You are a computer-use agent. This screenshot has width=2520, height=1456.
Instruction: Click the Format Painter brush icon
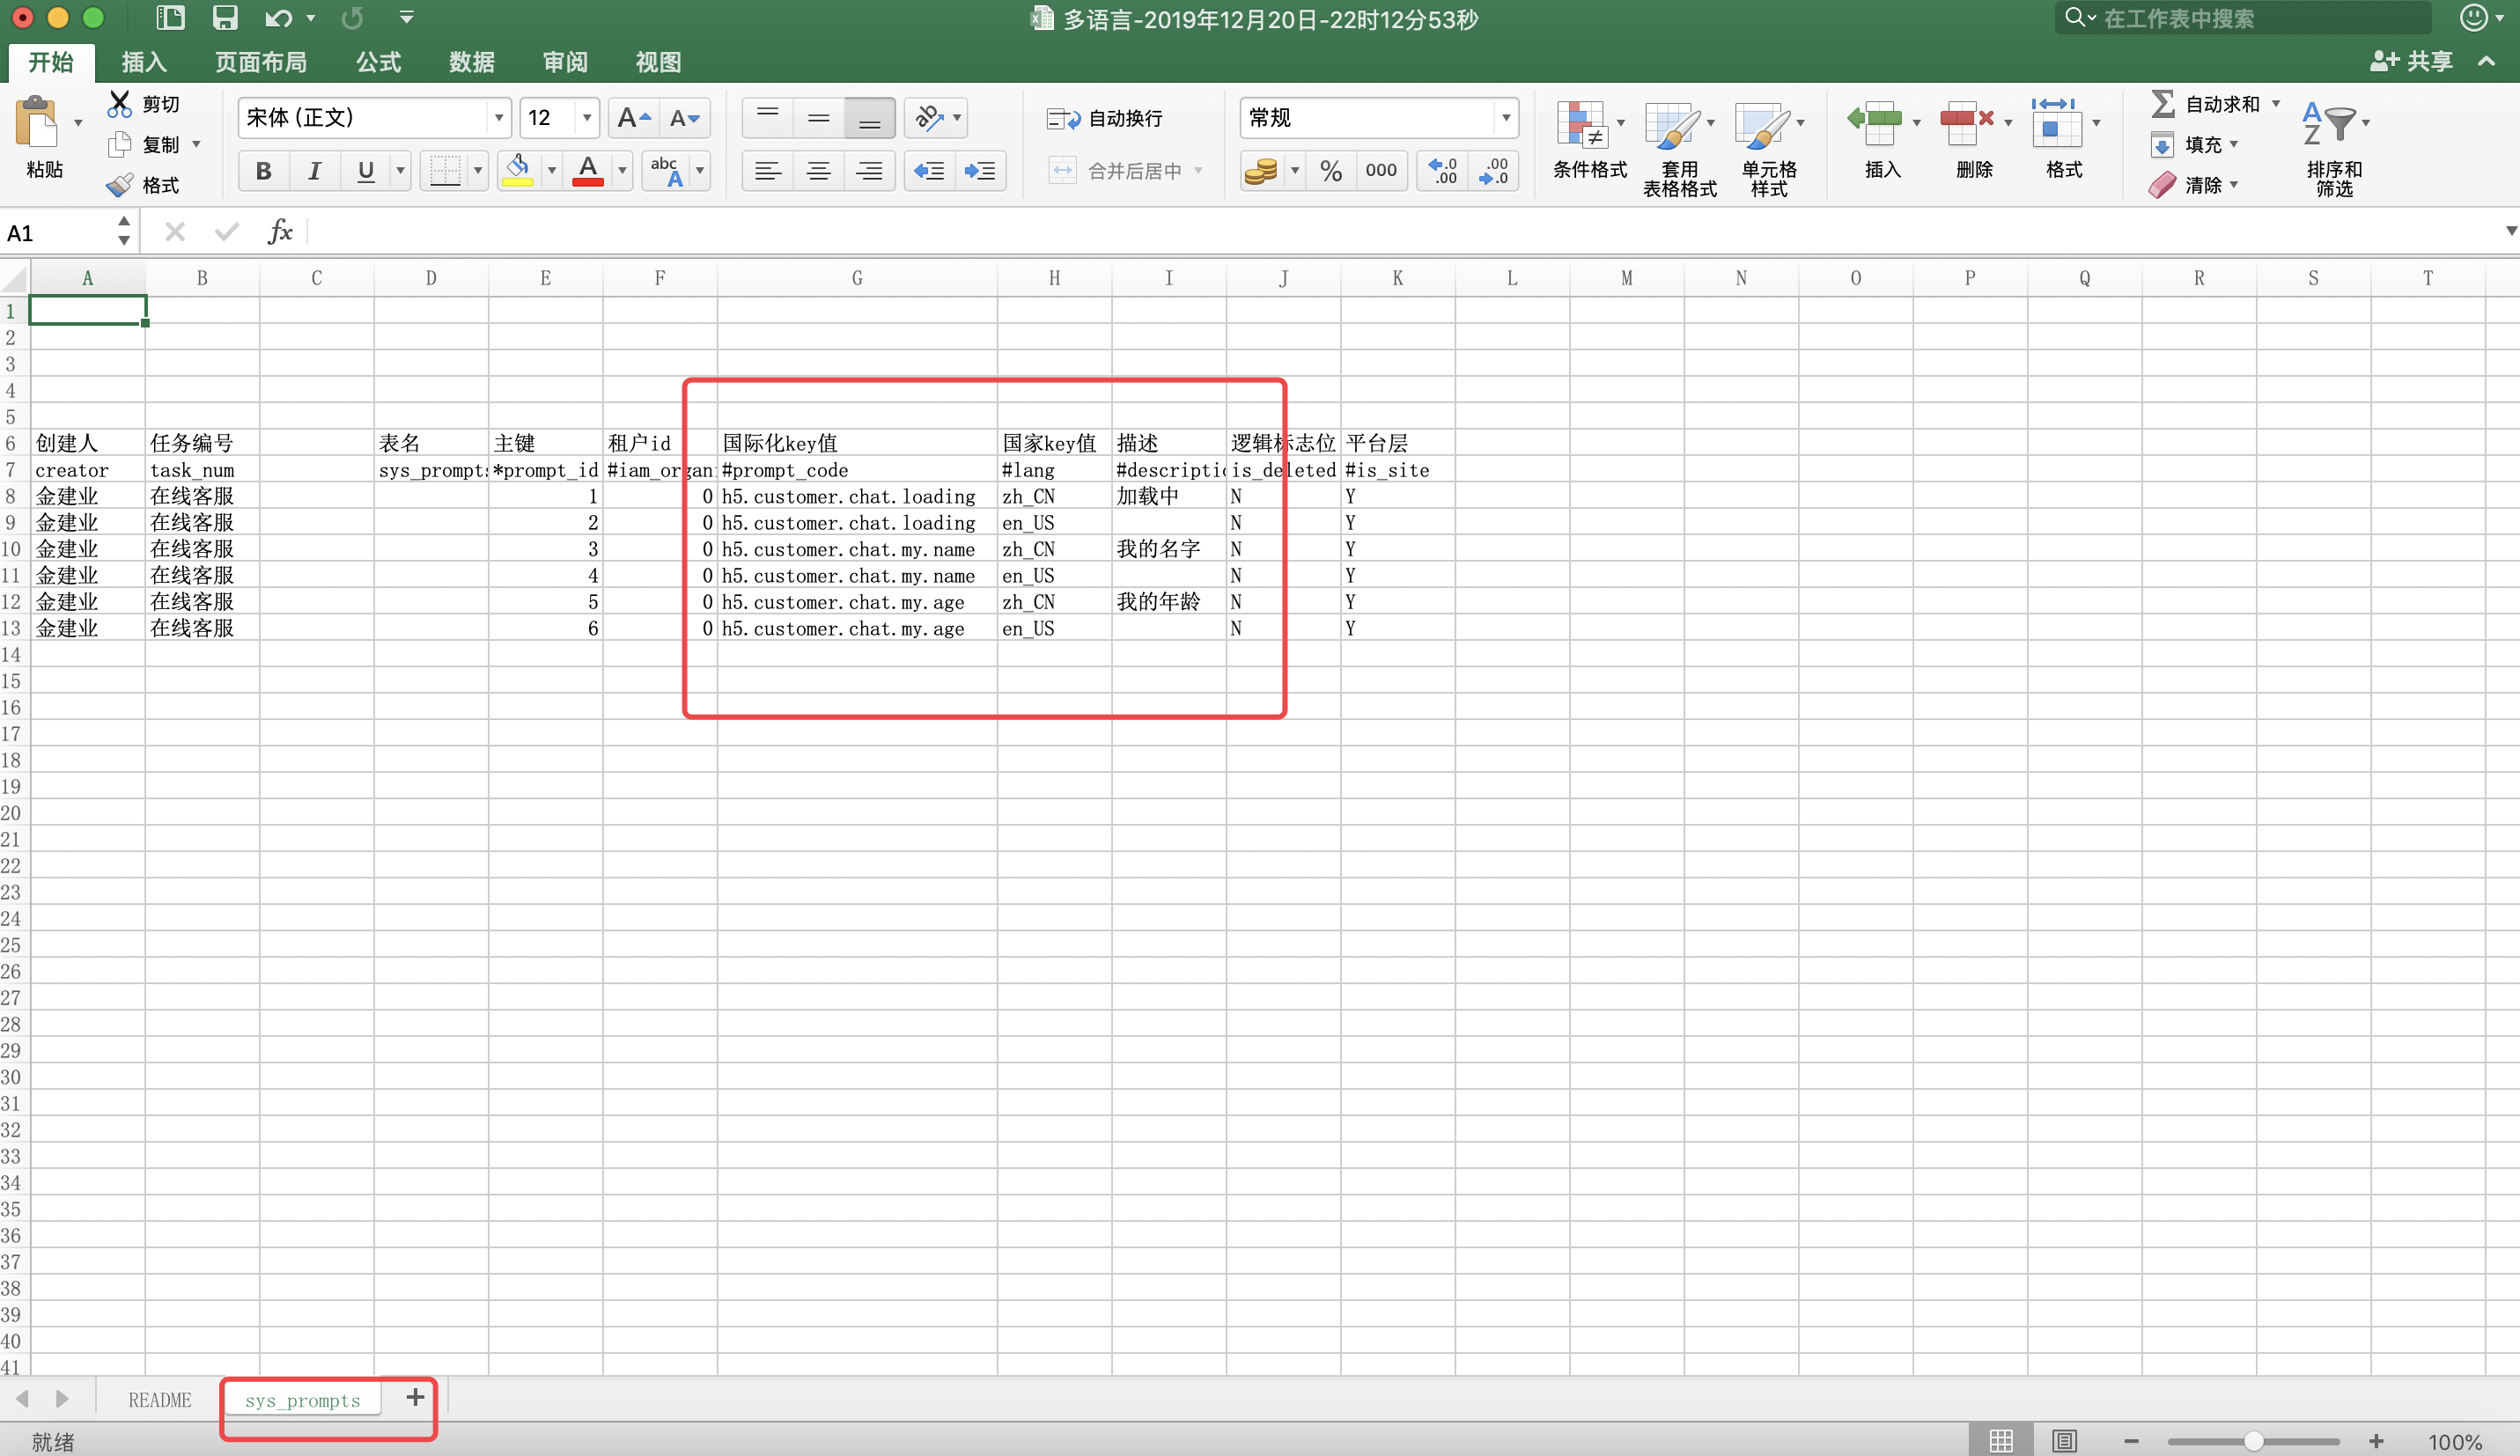[120, 185]
